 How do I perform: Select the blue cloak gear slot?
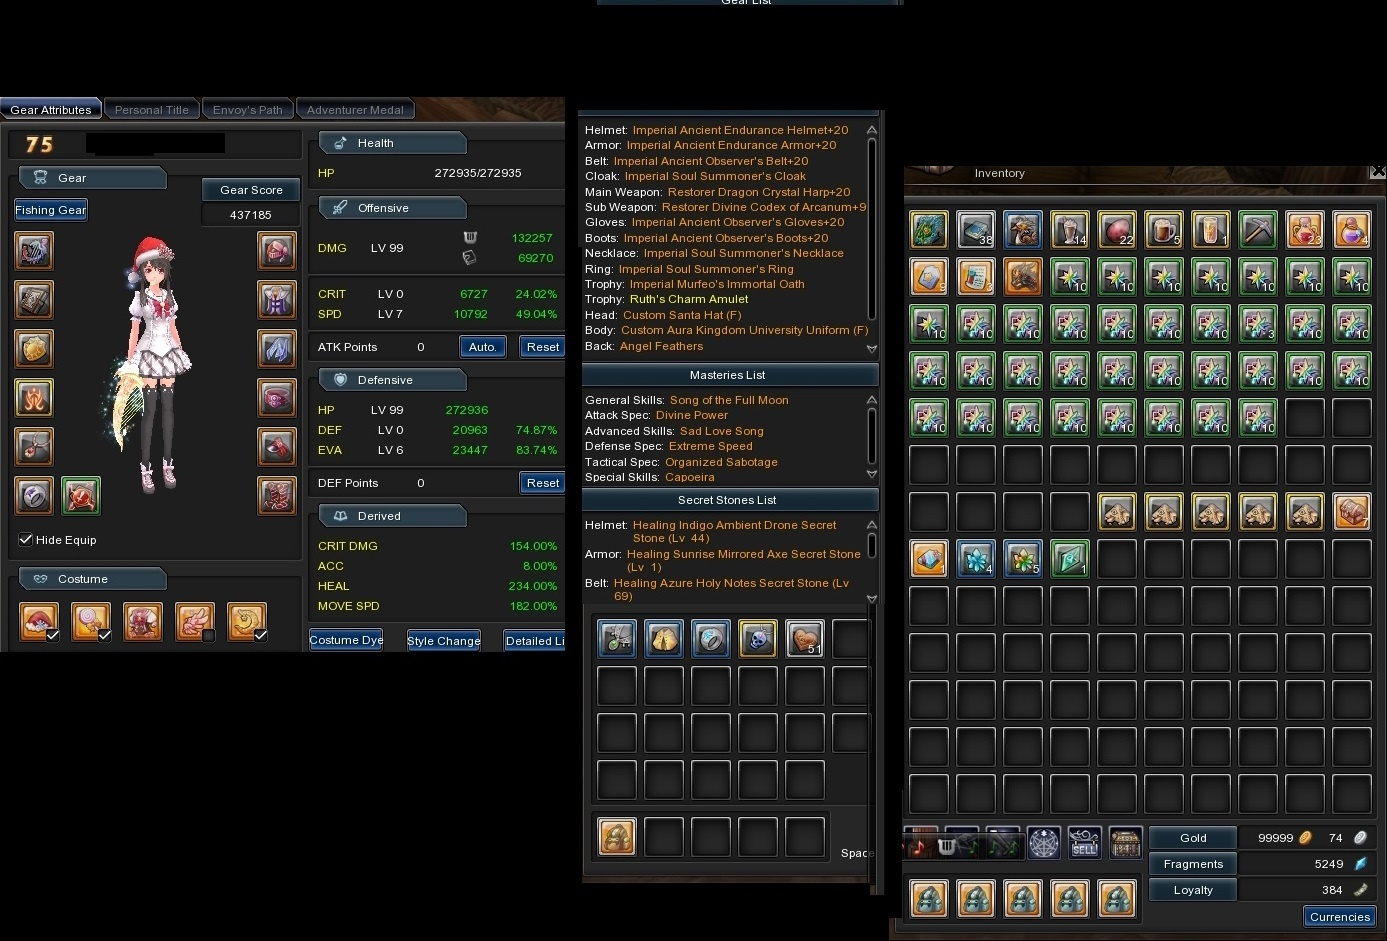click(x=277, y=349)
